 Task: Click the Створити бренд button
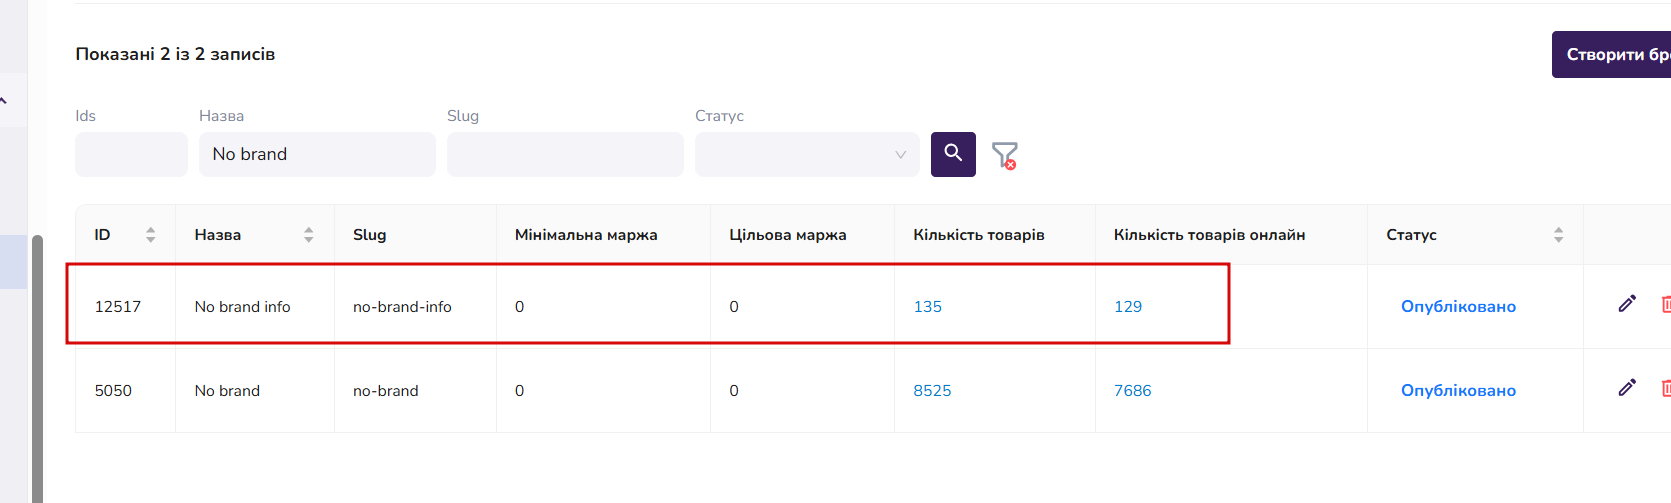click(1611, 54)
